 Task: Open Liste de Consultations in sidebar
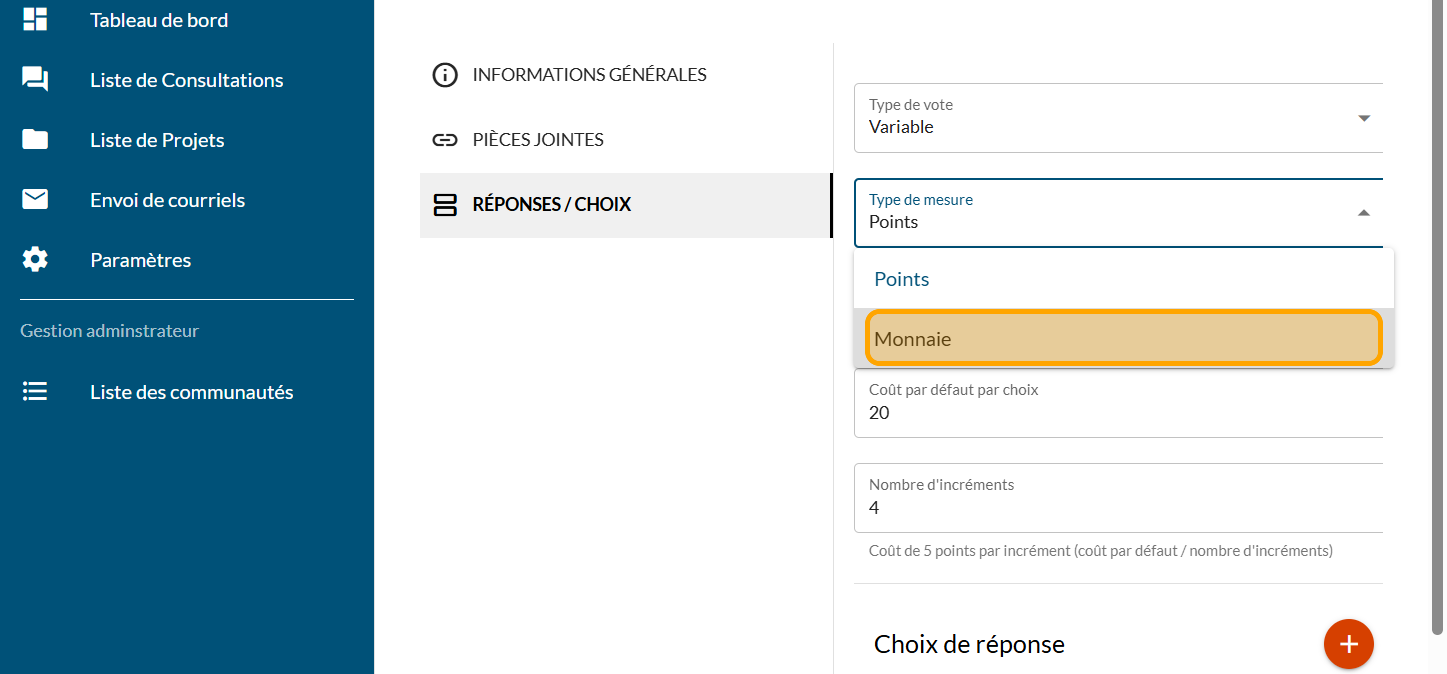pos(186,80)
